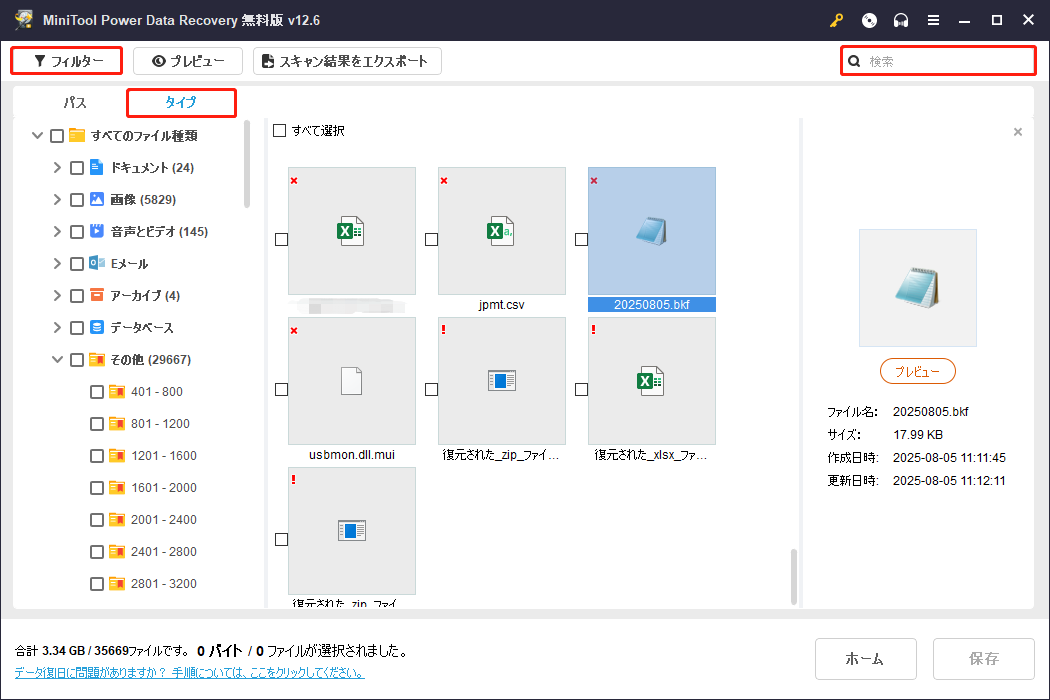Click into the 検索 search field
This screenshot has height=700, width=1050.
coord(938,61)
